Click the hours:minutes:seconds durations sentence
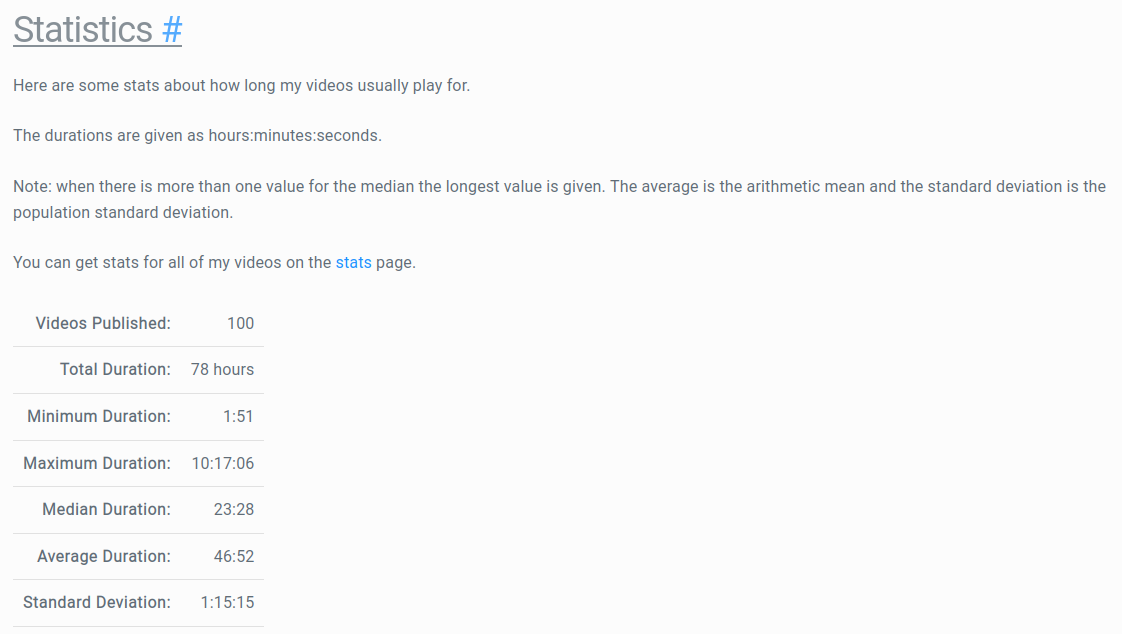The width and height of the screenshot is (1122, 634). pos(197,136)
